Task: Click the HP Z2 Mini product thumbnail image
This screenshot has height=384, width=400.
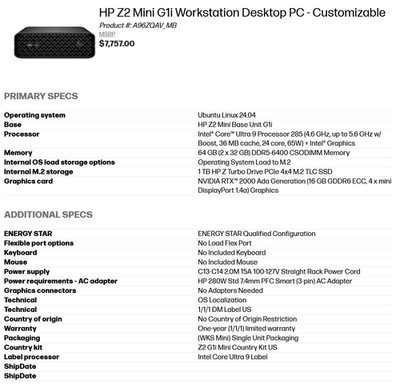Action: (55, 42)
